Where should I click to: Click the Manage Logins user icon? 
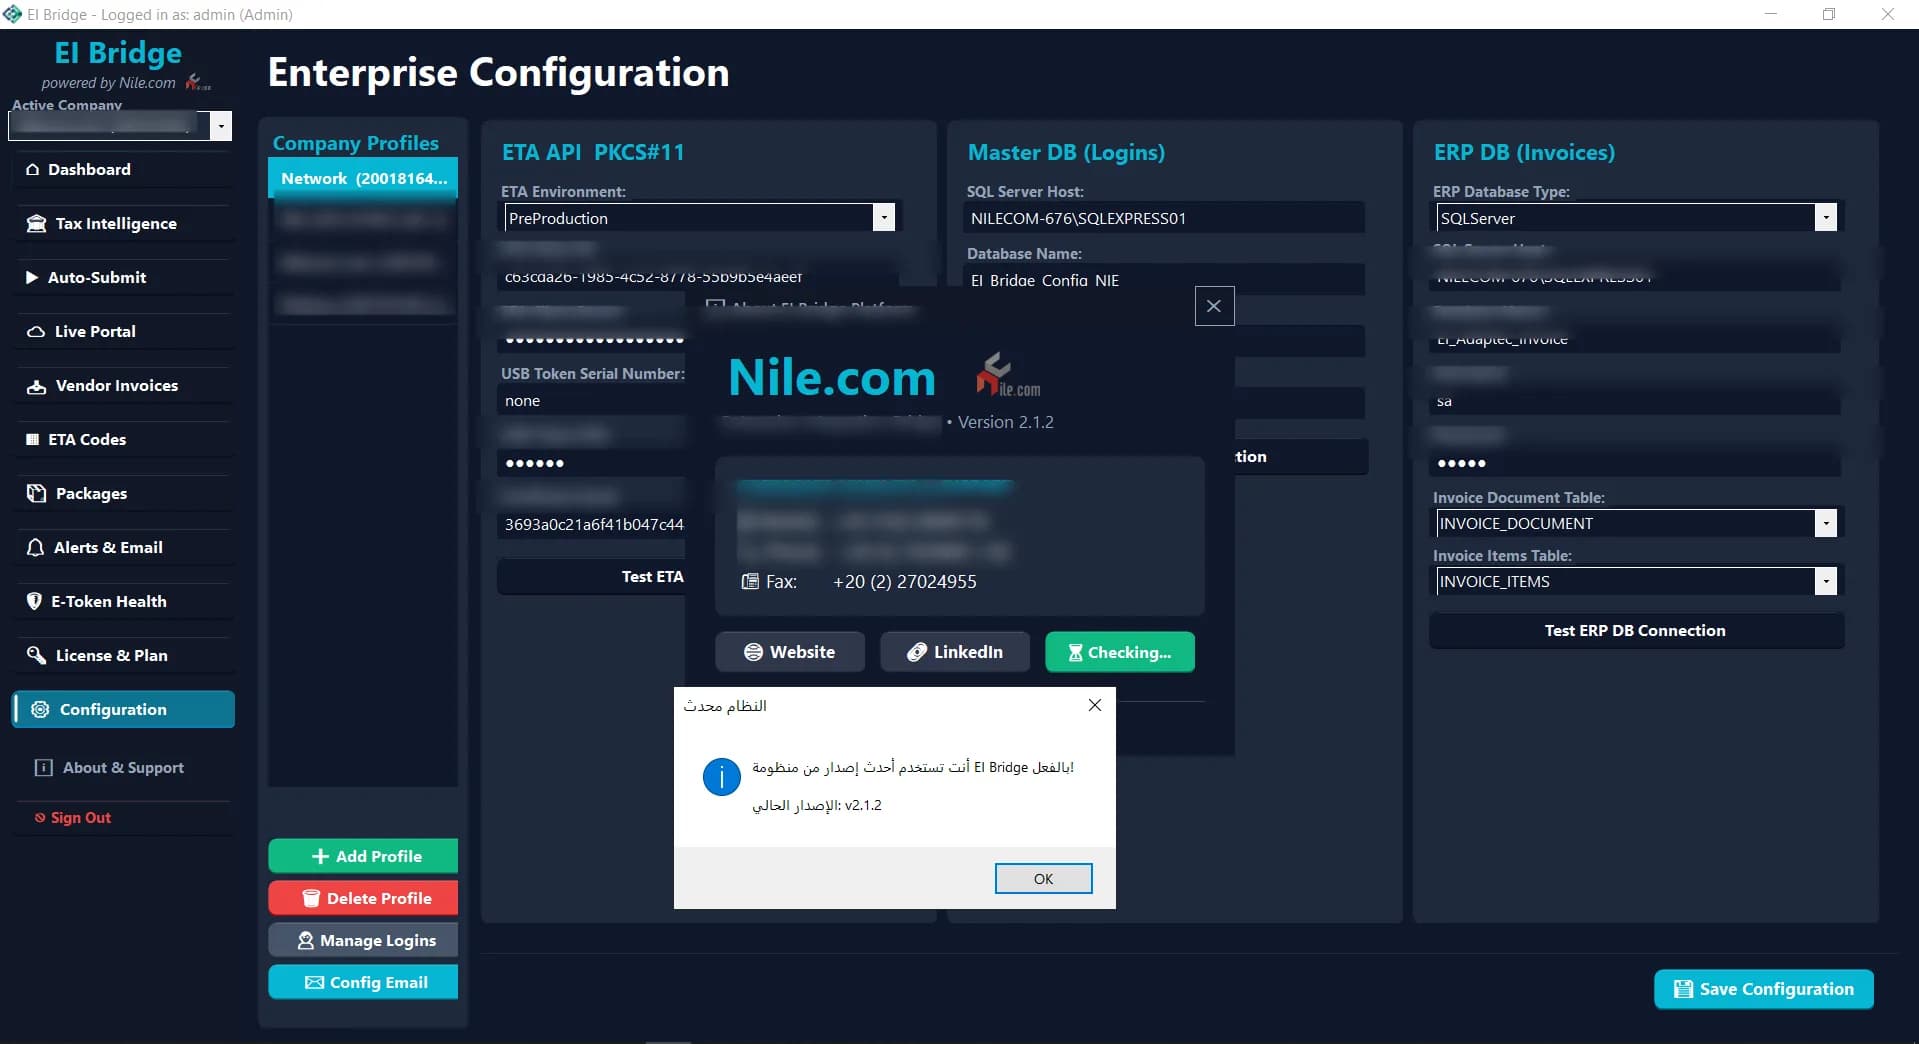click(306, 940)
